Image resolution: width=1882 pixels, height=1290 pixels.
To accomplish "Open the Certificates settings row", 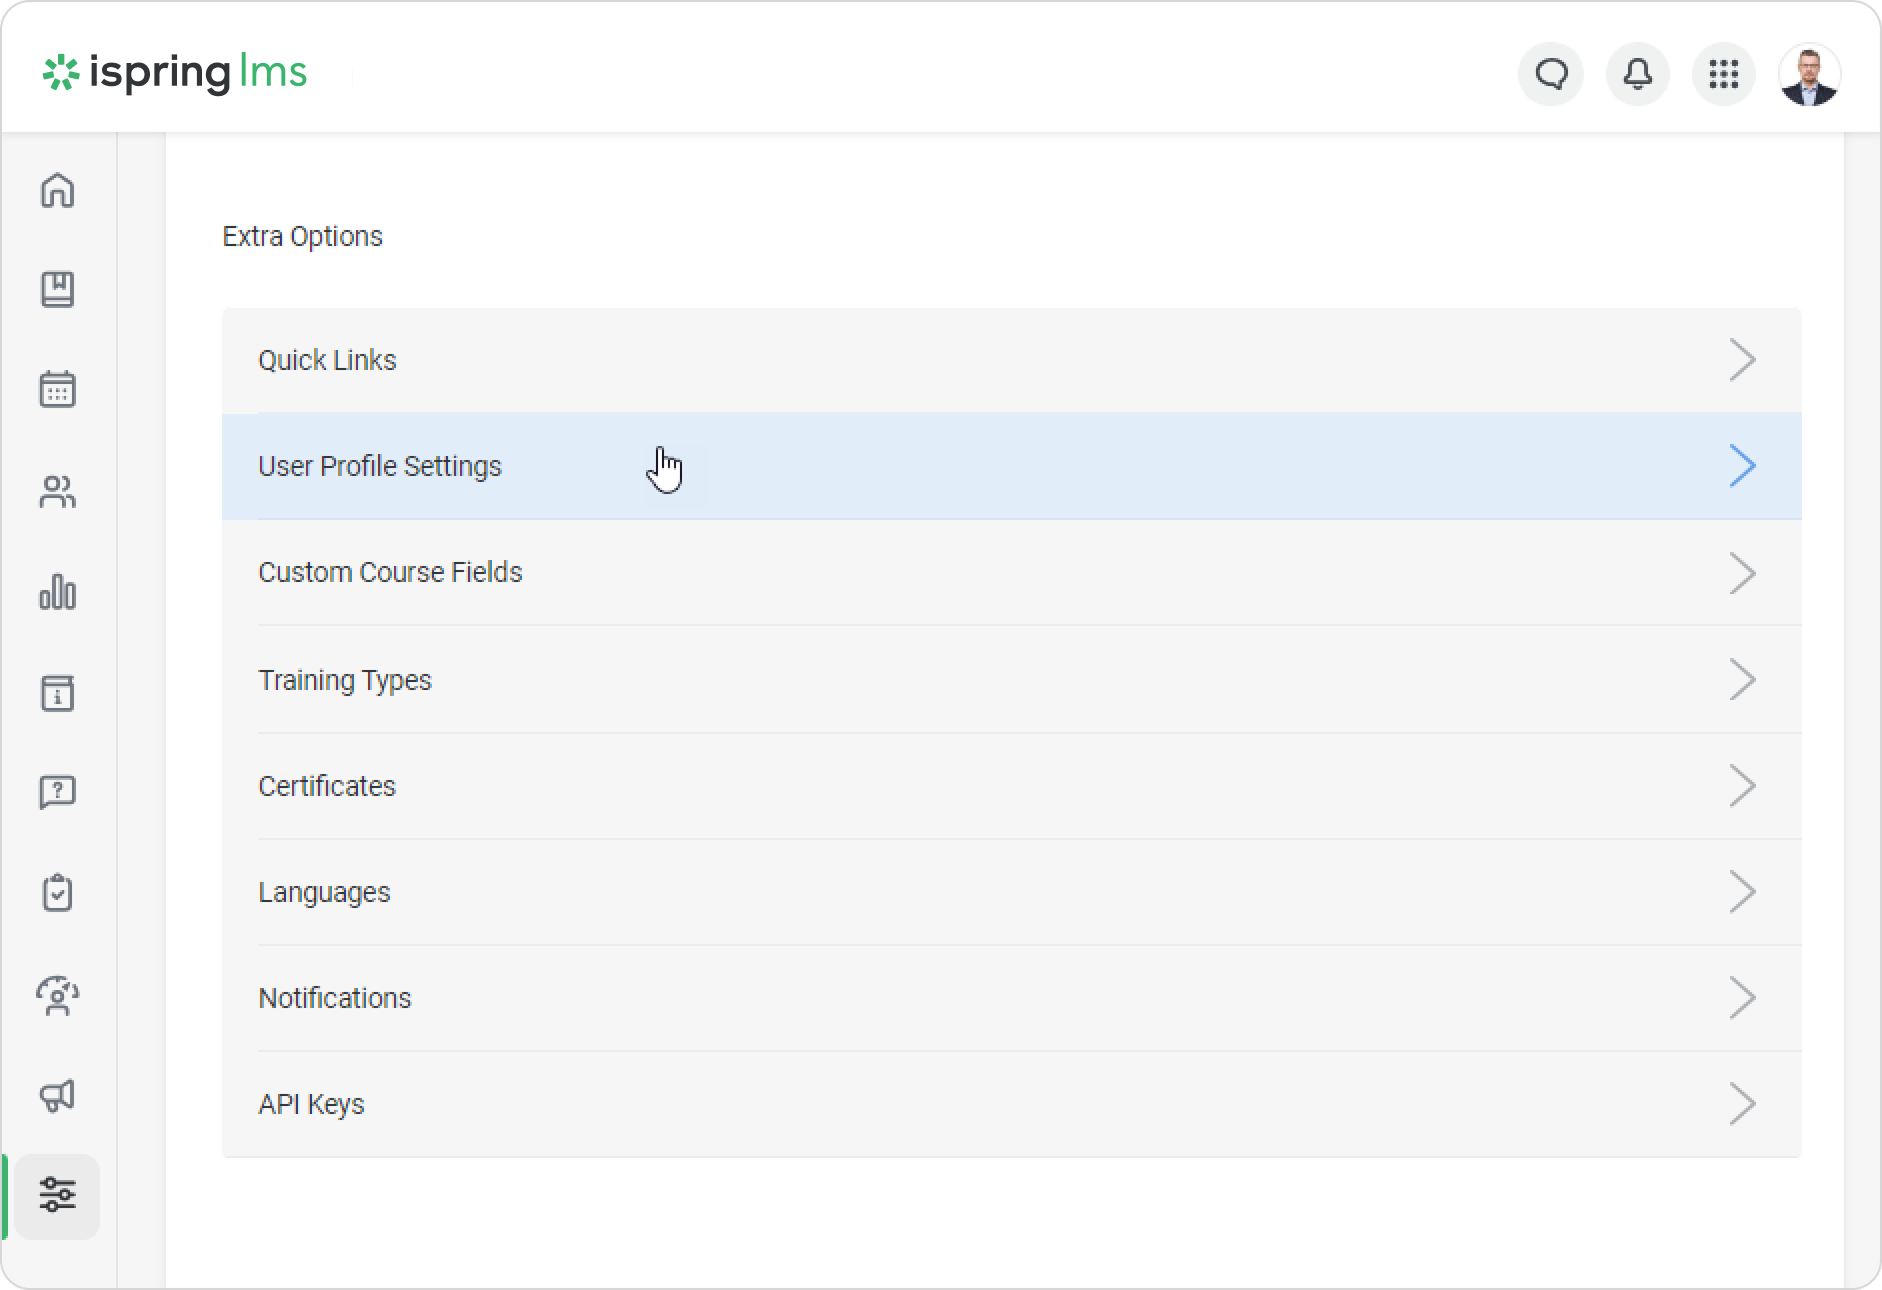I will pos(327,786).
